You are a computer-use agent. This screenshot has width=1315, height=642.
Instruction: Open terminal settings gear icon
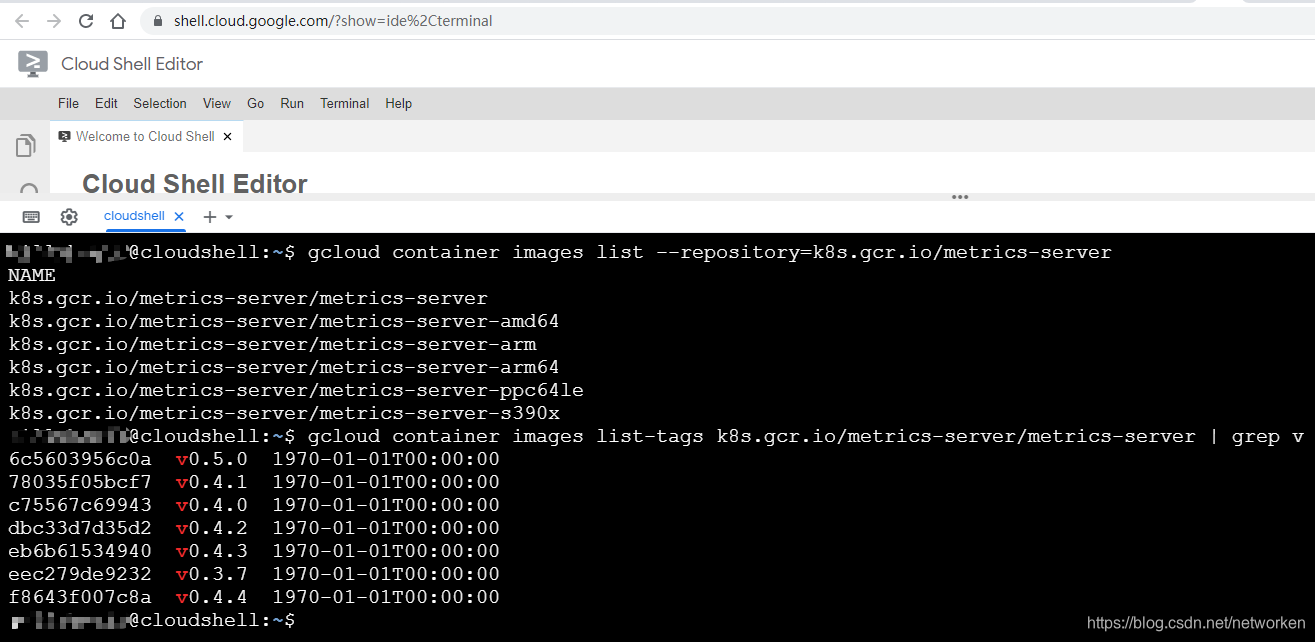pos(69,217)
